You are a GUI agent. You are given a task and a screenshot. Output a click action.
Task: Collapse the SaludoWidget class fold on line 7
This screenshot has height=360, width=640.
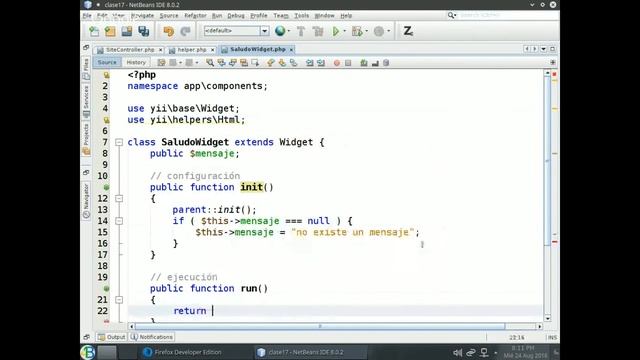click(119, 142)
